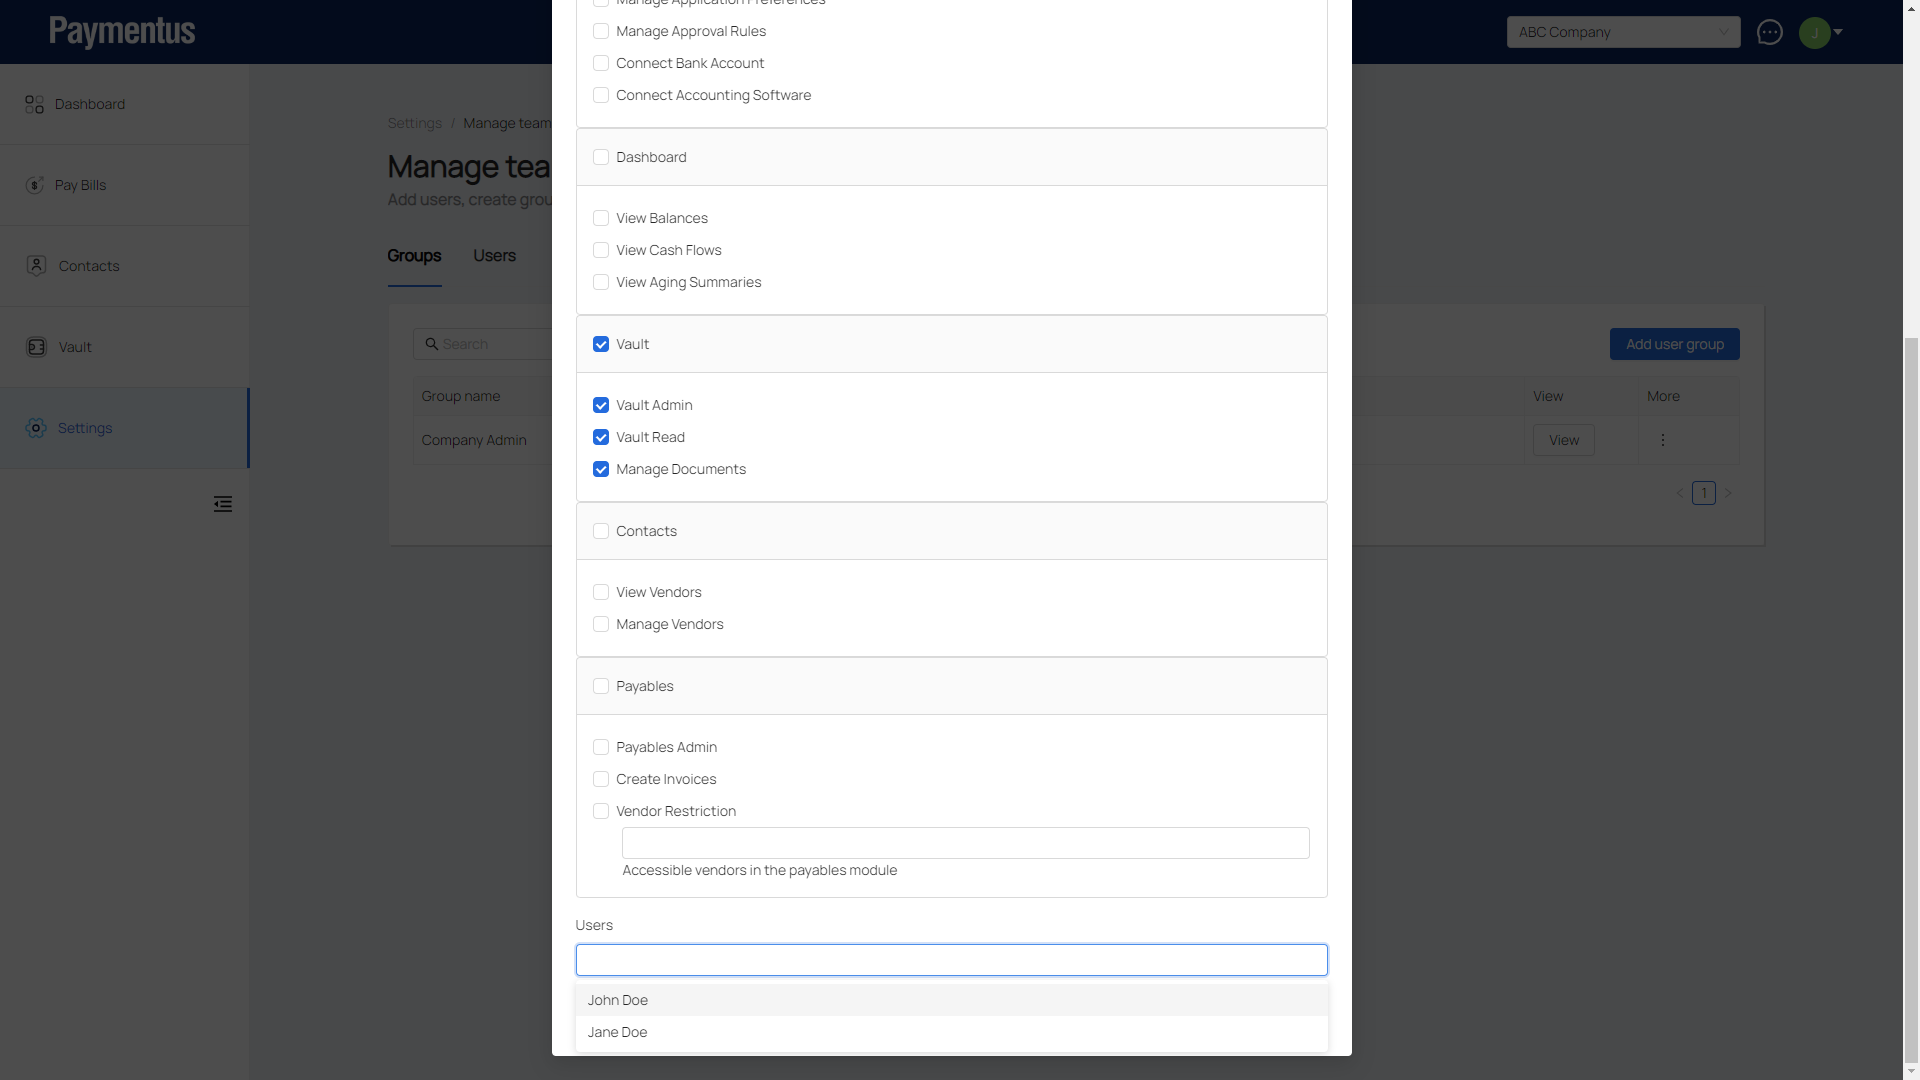Click the Settings gear sidebar icon
The image size is (1920, 1080).
(36, 428)
